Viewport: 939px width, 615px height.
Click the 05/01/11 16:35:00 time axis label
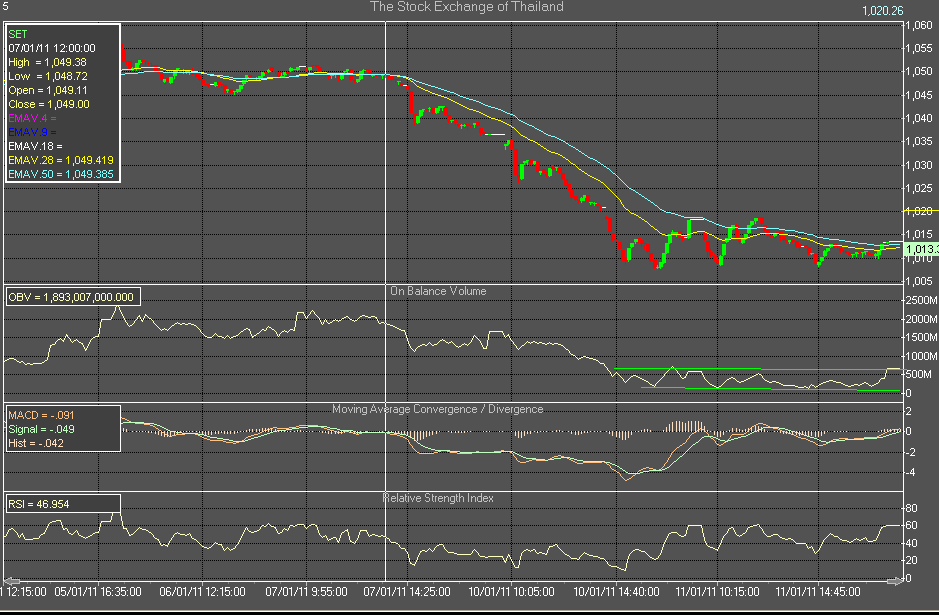(x=98, y=592)
